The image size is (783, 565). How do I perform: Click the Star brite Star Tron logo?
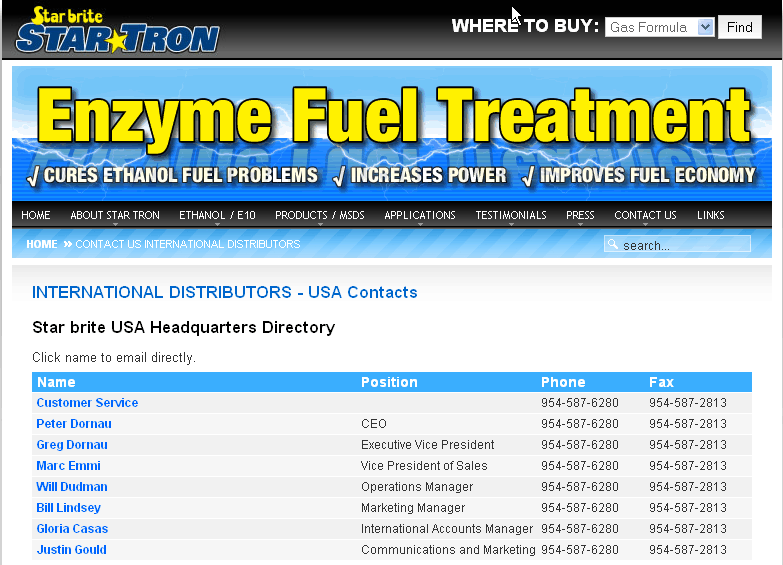pos(118,30)
